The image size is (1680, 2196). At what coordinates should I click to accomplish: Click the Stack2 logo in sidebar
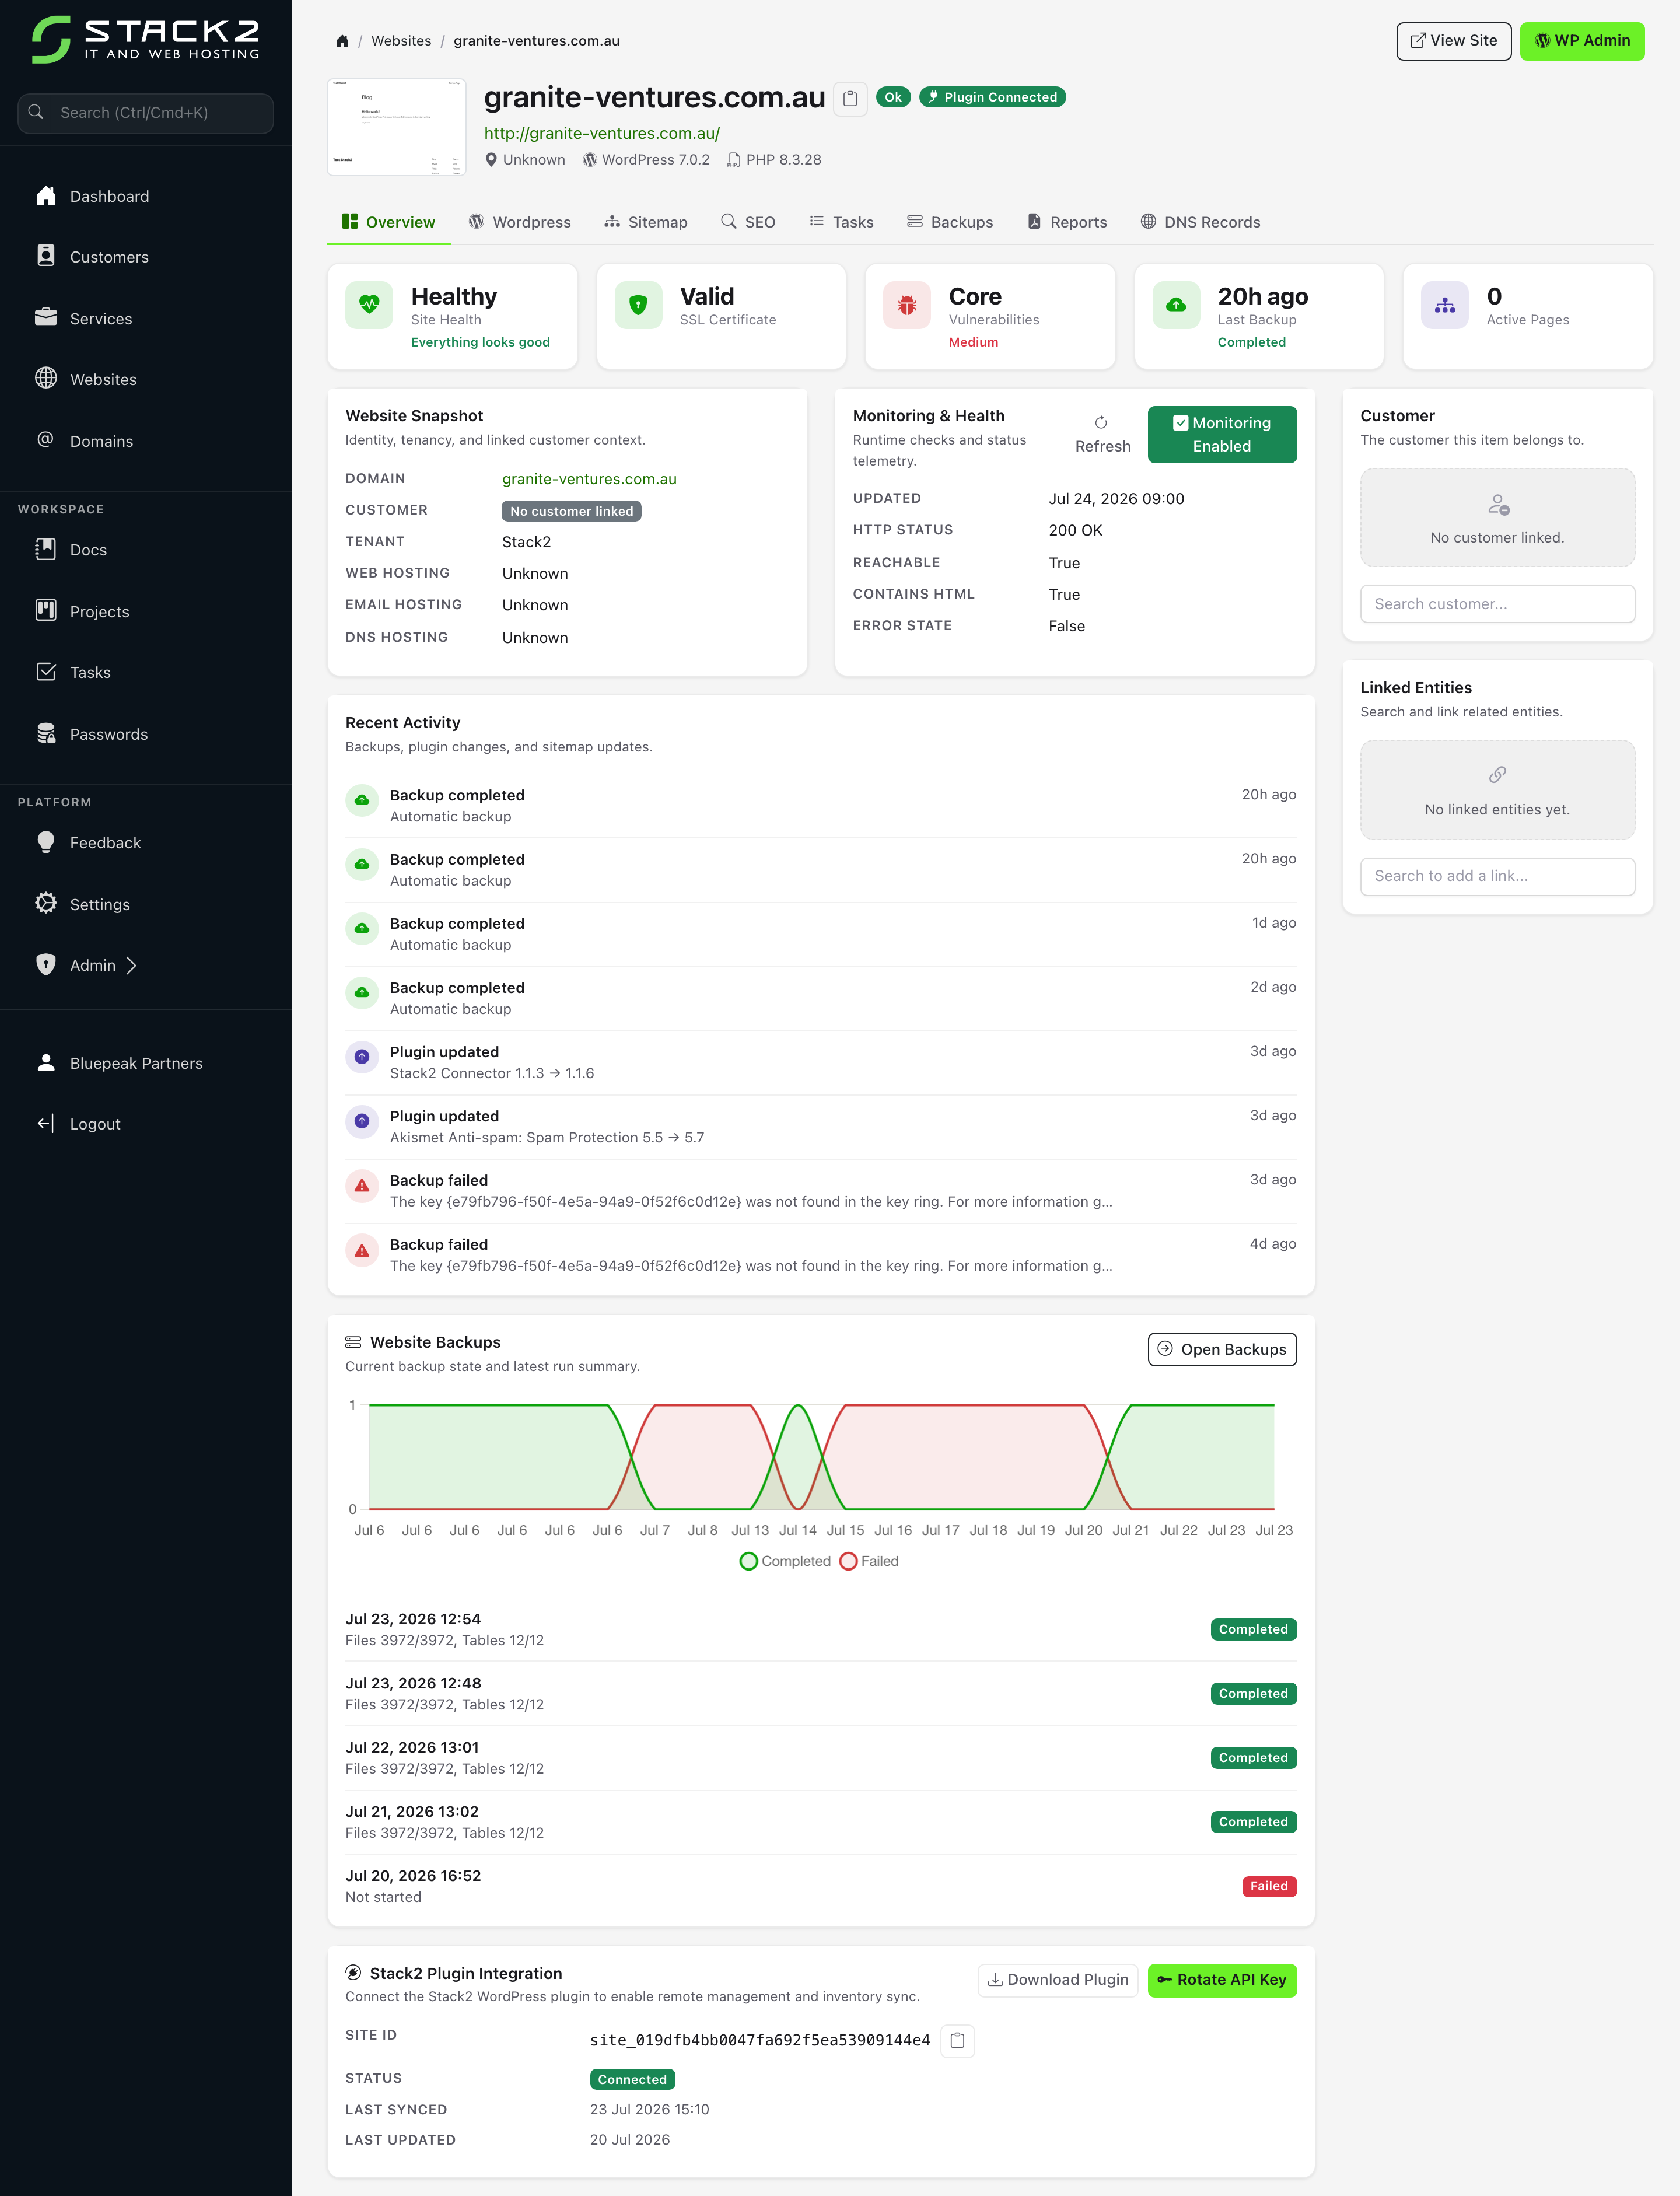pos(146,40)
